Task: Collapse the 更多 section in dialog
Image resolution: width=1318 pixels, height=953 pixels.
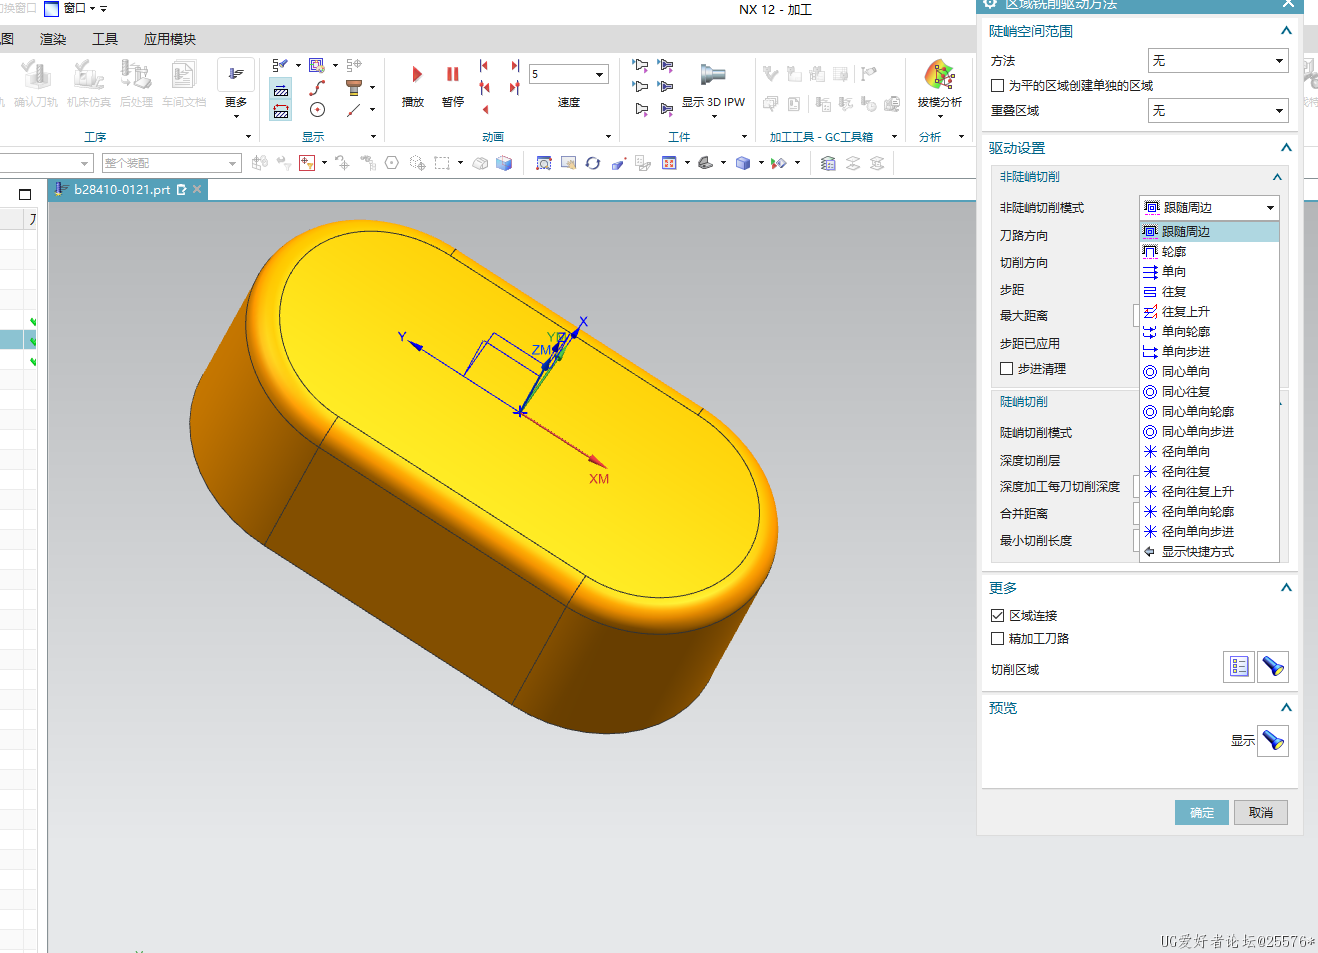Action: [1286, 587]
